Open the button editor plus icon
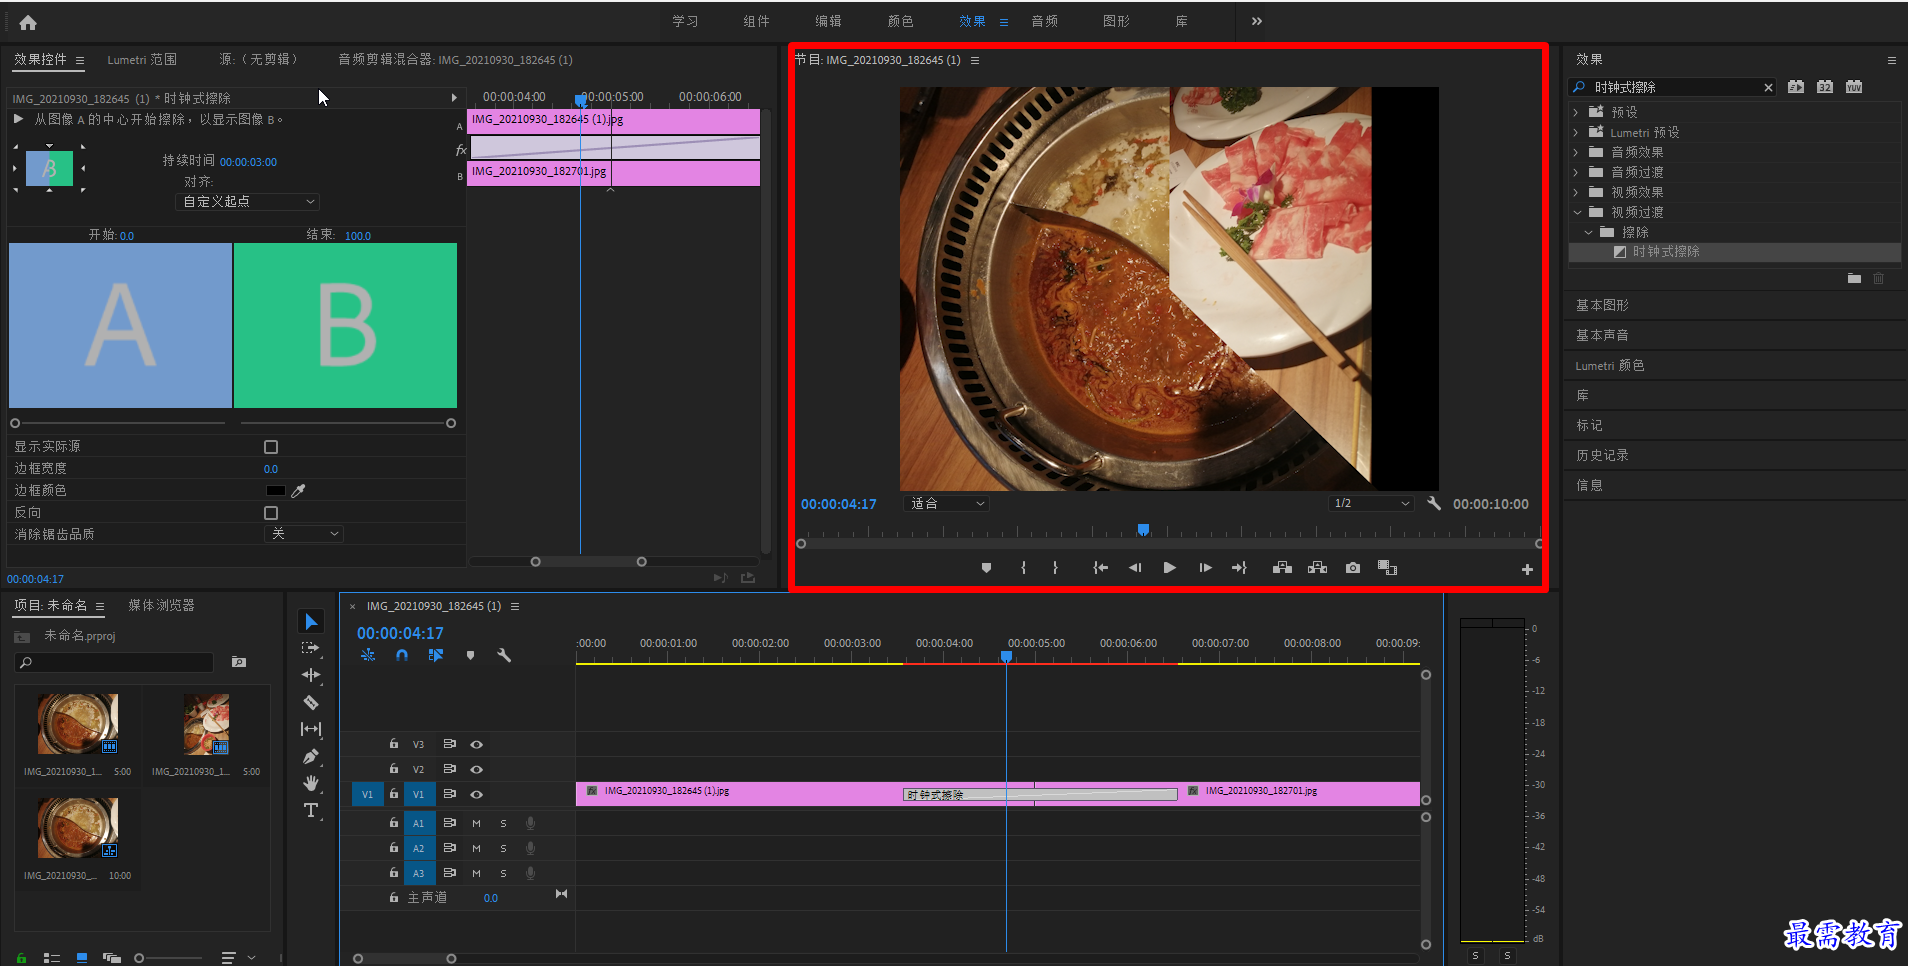Image resolution: width=1908 pixels, height=966 pixels. pos(1527,570)
